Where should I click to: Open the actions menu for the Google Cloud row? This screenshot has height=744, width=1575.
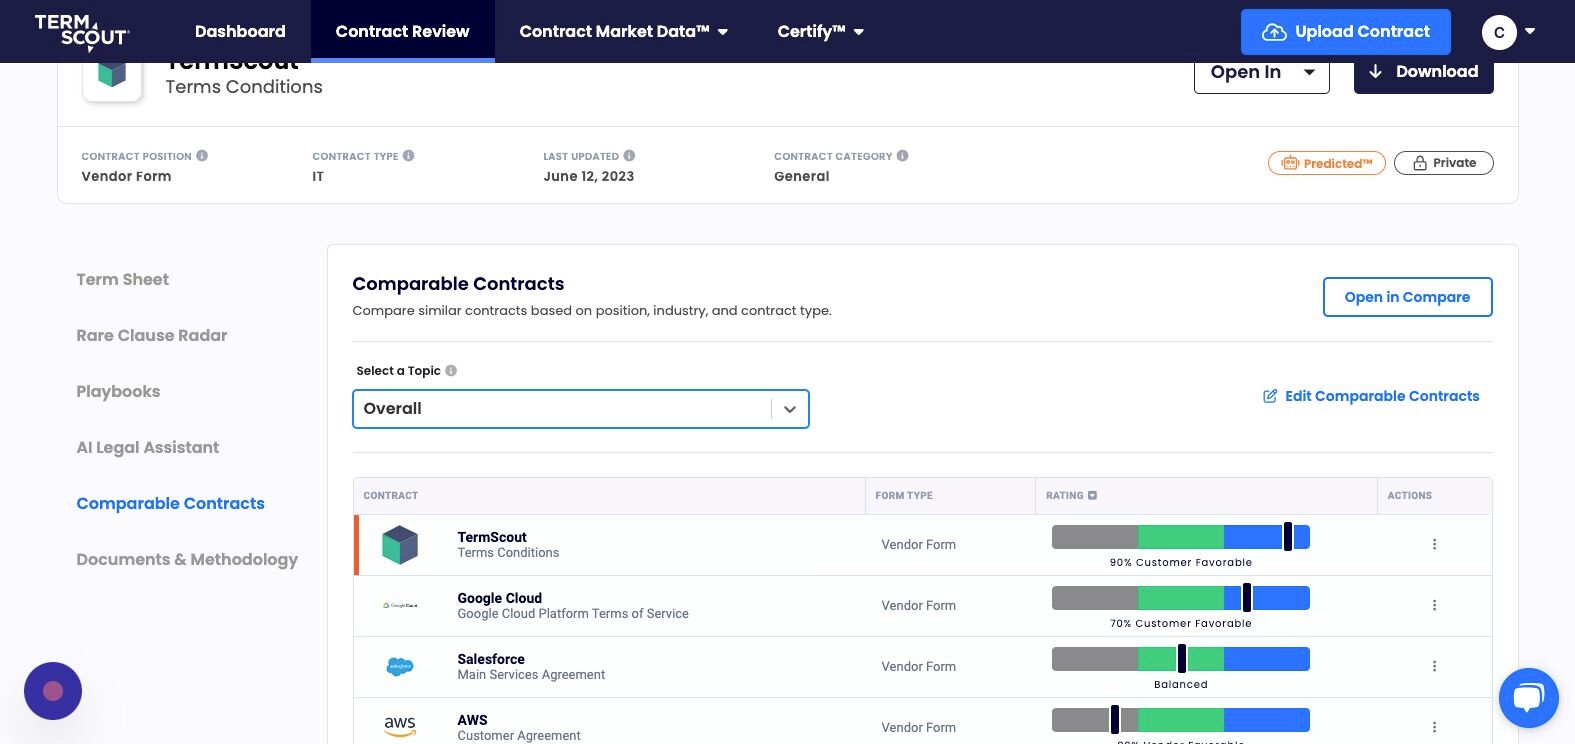pos(1434,606)
